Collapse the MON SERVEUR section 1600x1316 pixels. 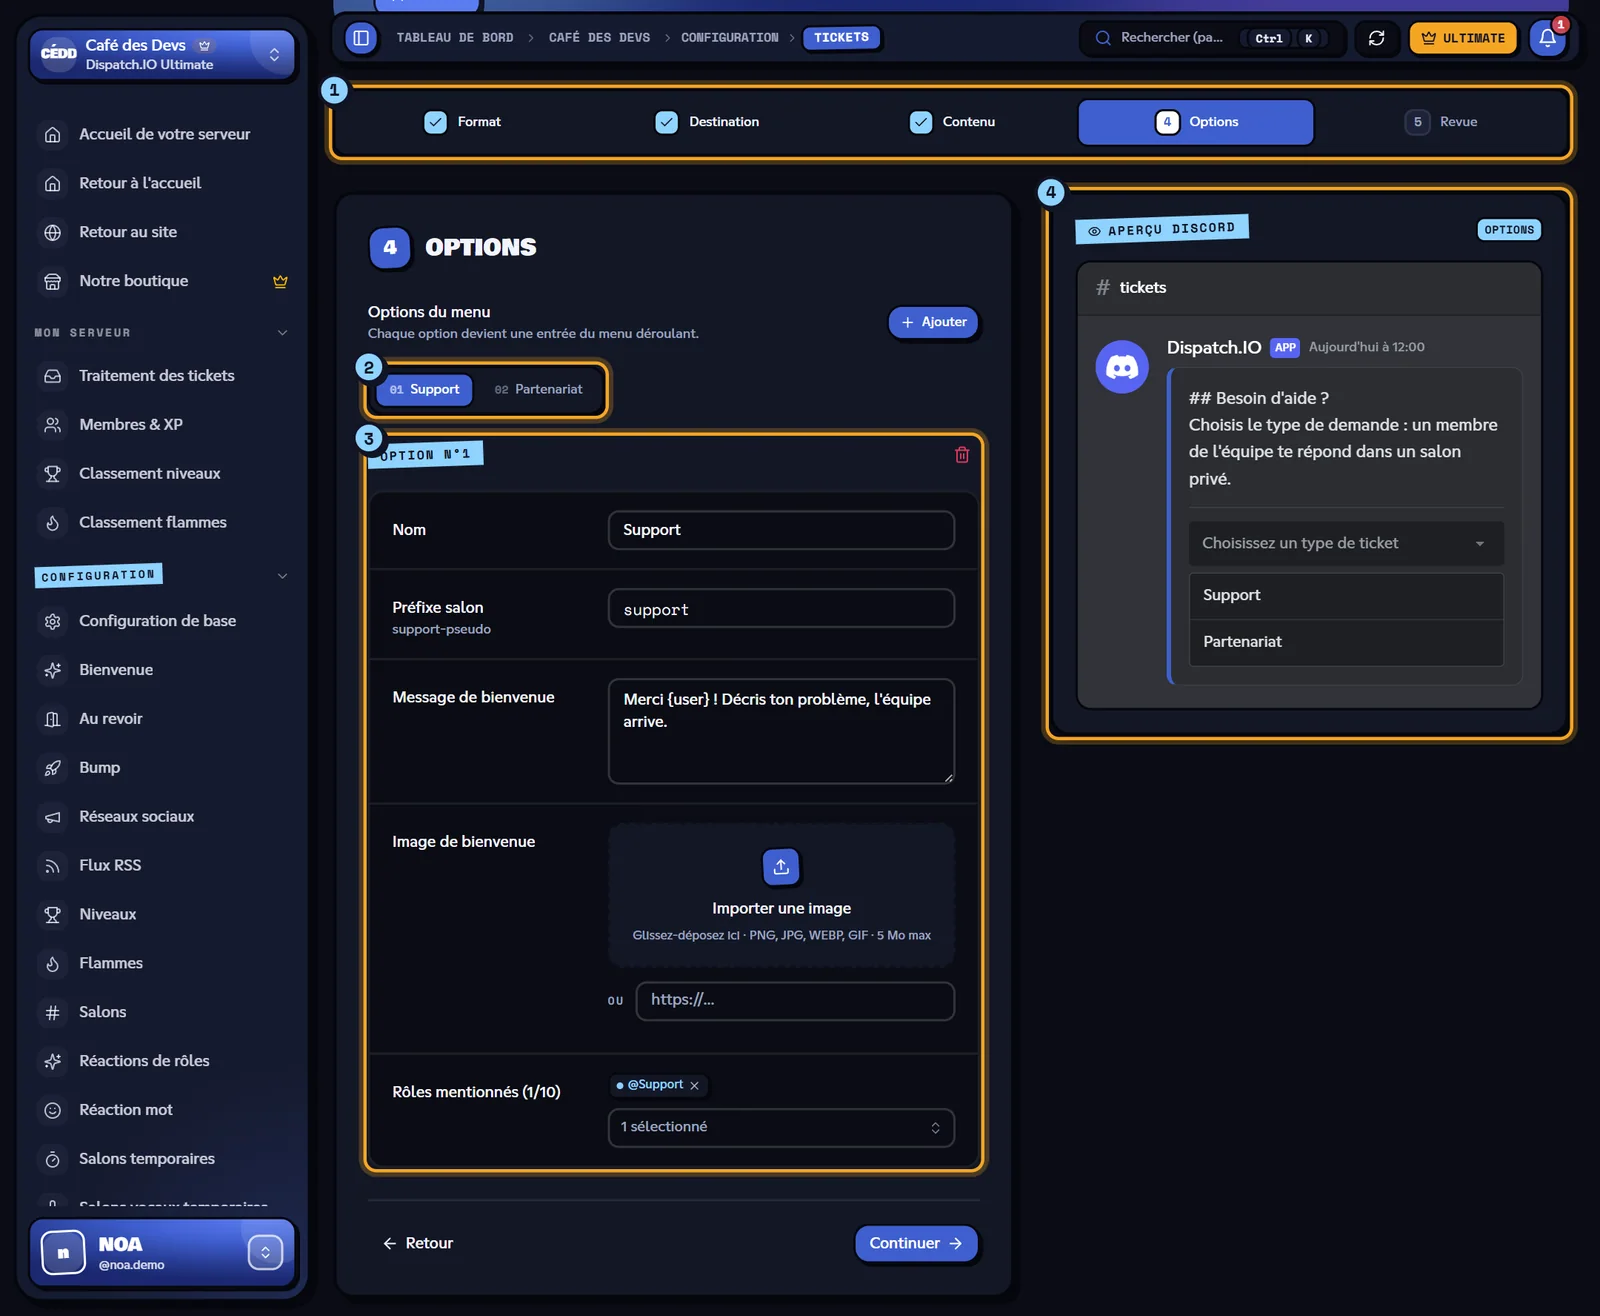[x=282, y=333]
